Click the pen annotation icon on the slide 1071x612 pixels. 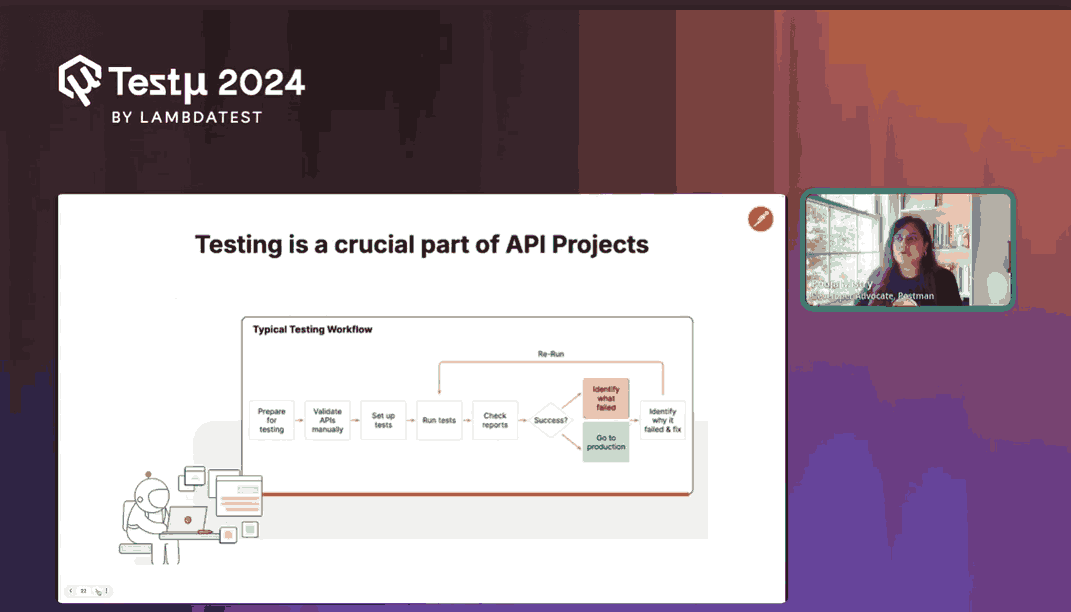(x=760, y=219)
